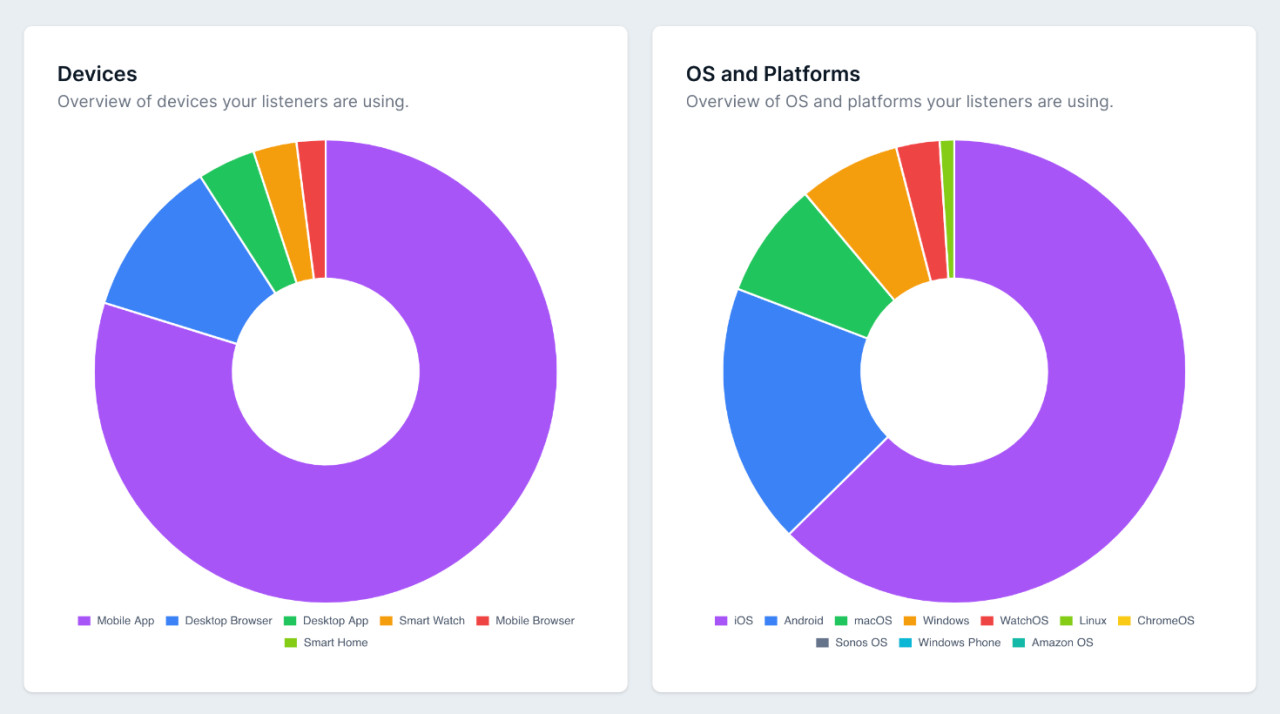Toggle the Mobile App legend entry

pos(116,621)
